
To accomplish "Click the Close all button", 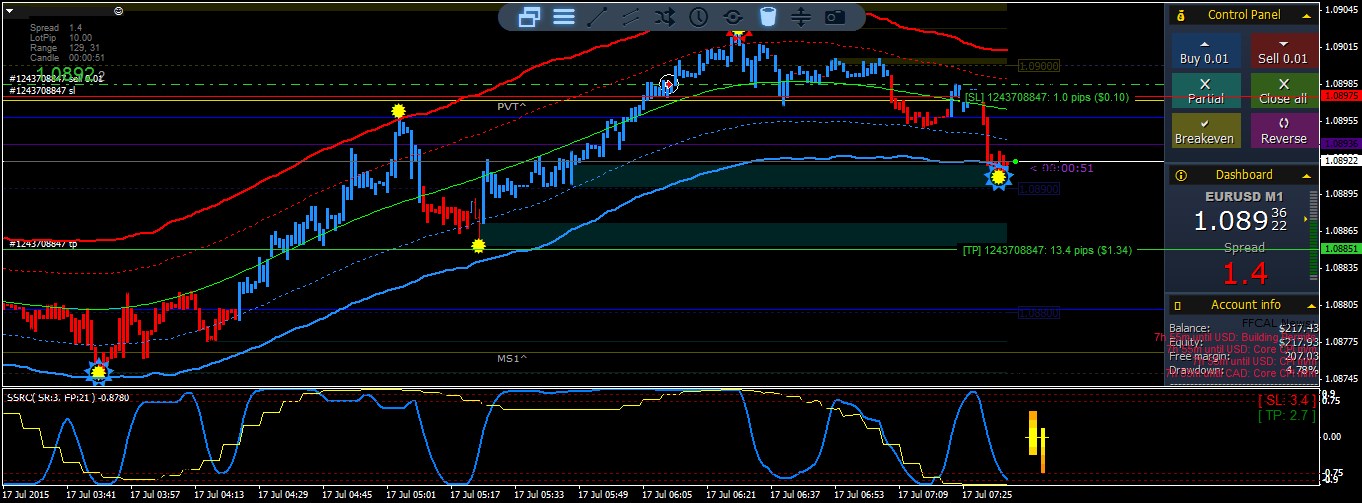I will click(x=1284, y=91).
